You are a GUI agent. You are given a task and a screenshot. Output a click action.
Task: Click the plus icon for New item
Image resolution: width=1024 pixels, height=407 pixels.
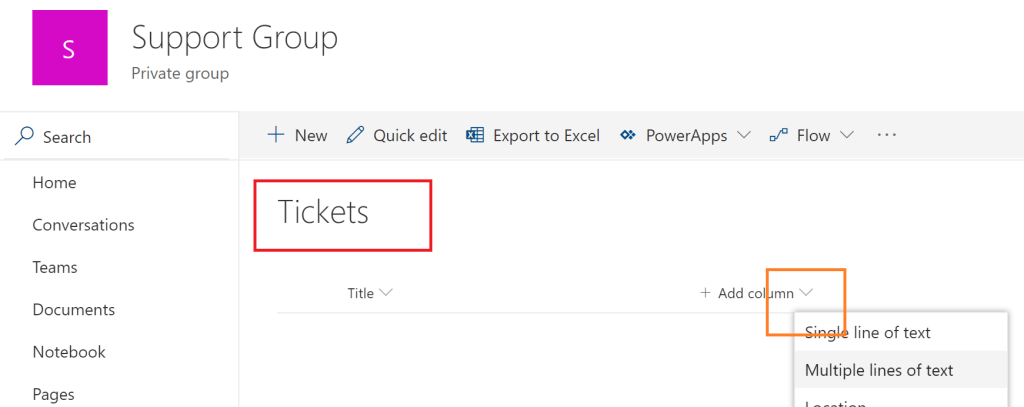276,135
